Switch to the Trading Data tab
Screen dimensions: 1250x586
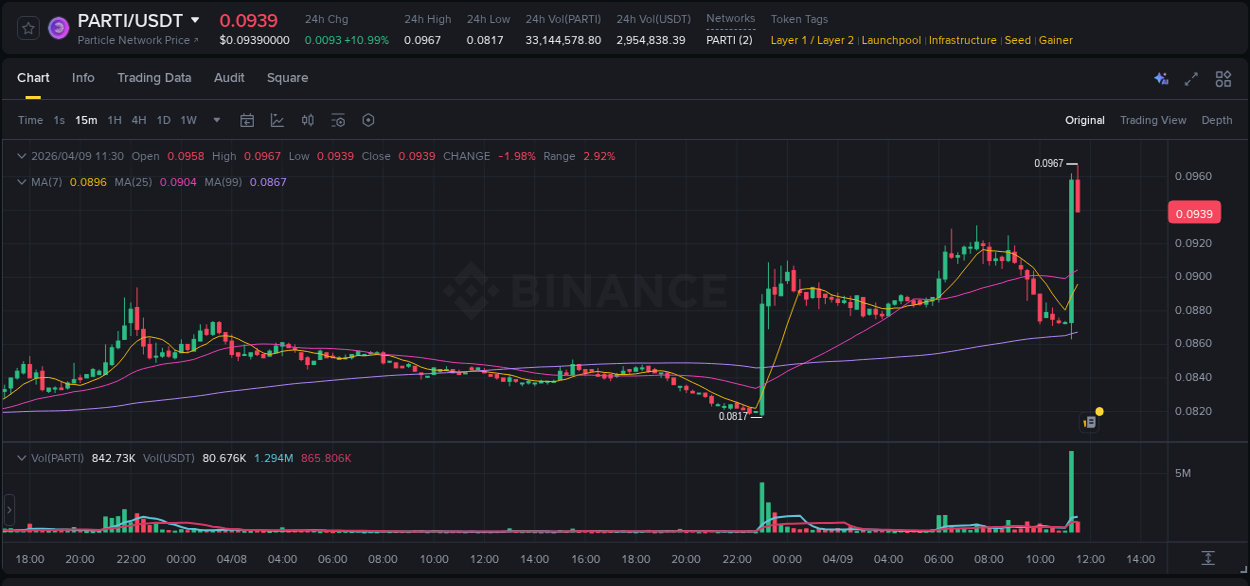(154, 78)
